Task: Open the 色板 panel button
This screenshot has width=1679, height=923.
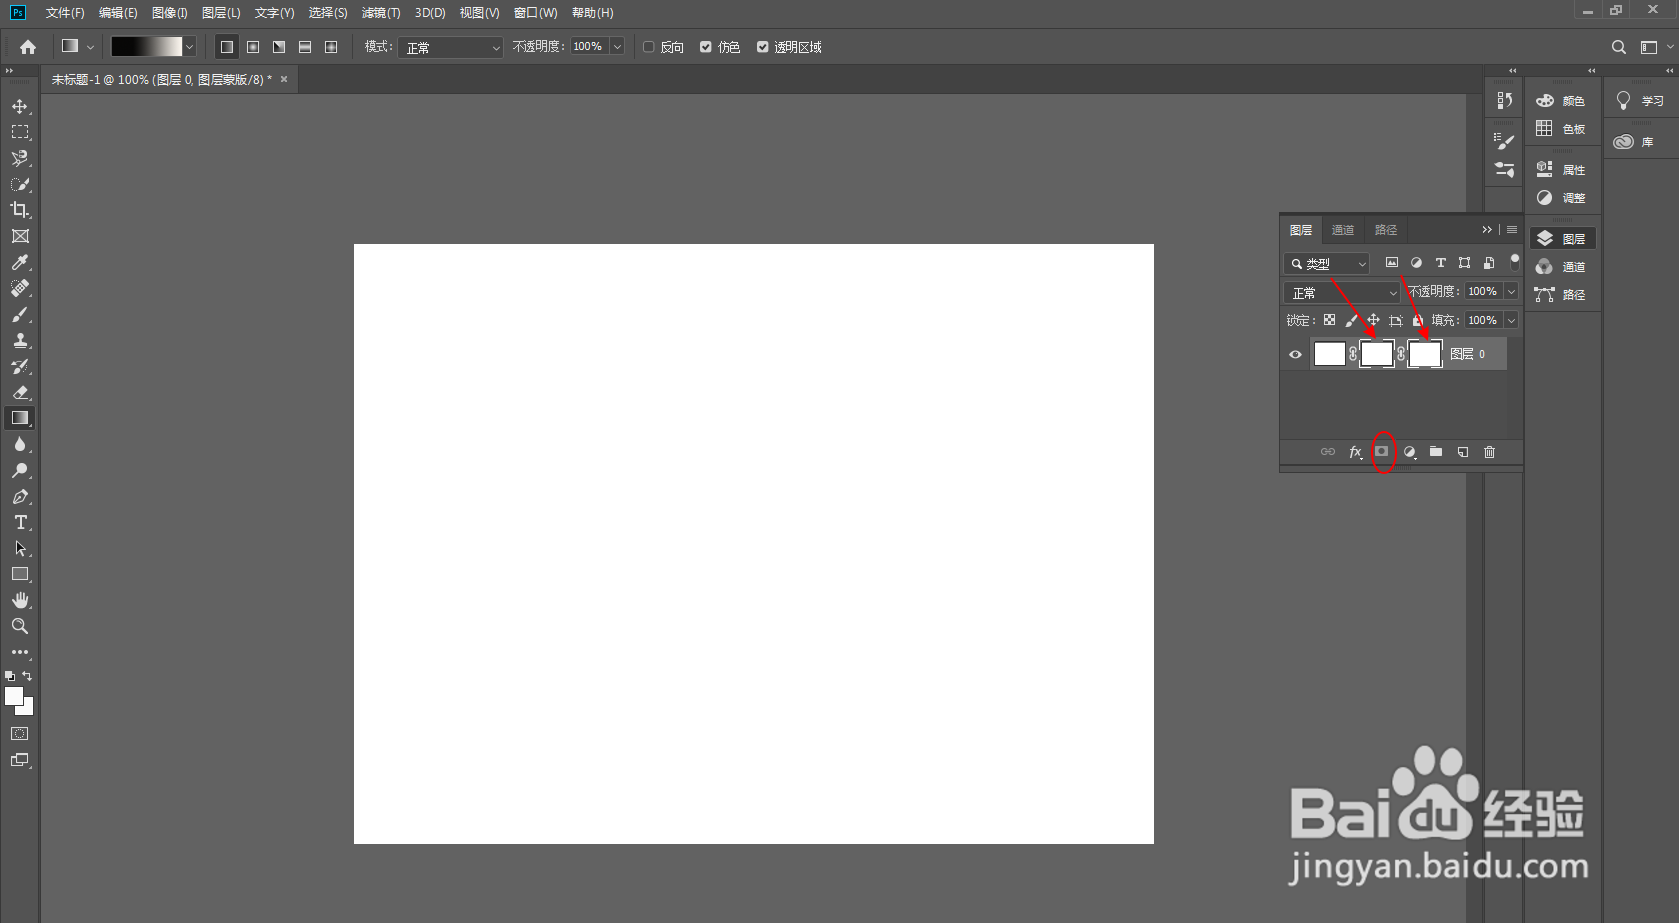Action: (1562, 129)
